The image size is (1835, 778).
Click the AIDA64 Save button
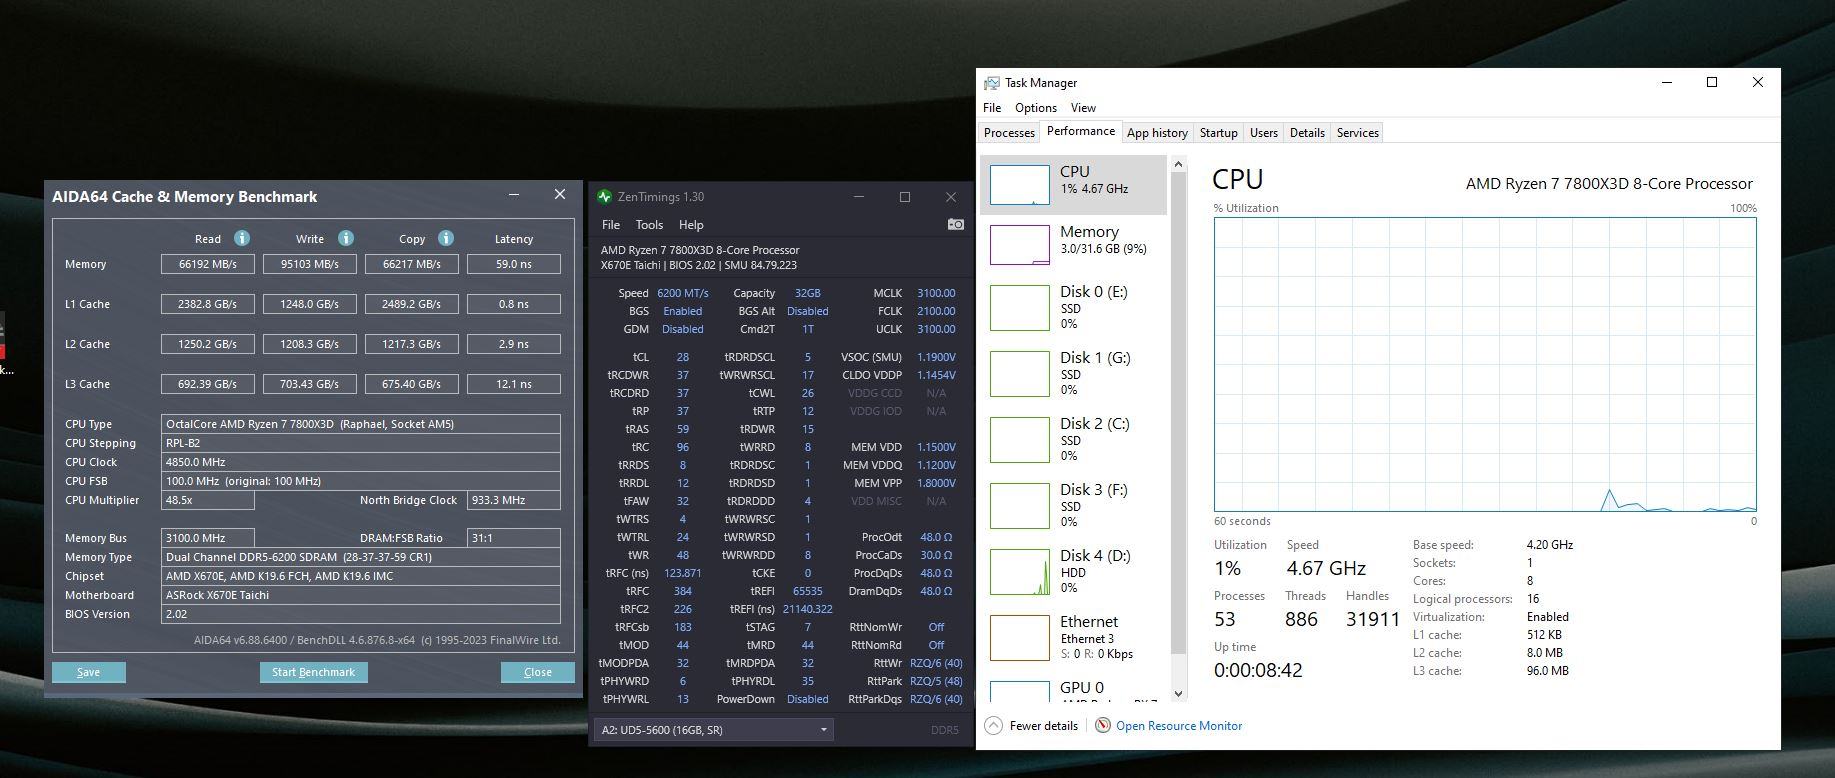(x=89, y=672)
